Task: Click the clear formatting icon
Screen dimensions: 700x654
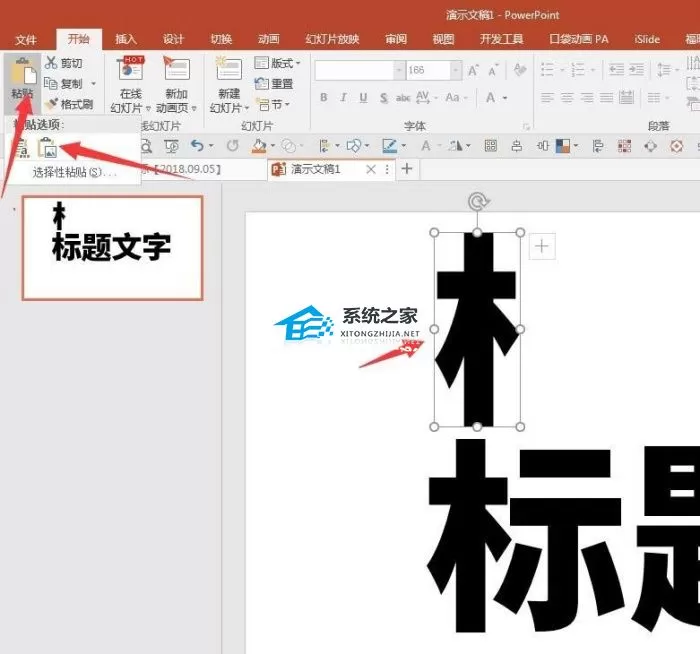Action: (x=520, y=70)
